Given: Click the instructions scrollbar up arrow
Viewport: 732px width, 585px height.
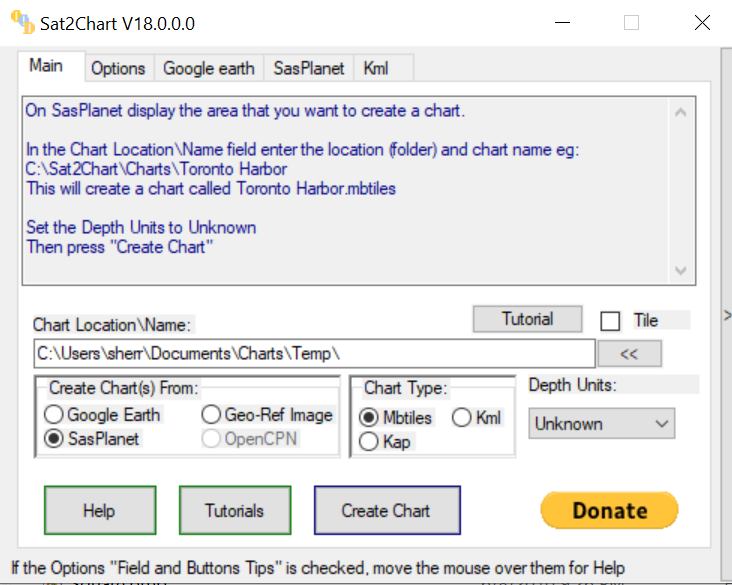Looking at the screenshot, I should click(x=681, y=112).
